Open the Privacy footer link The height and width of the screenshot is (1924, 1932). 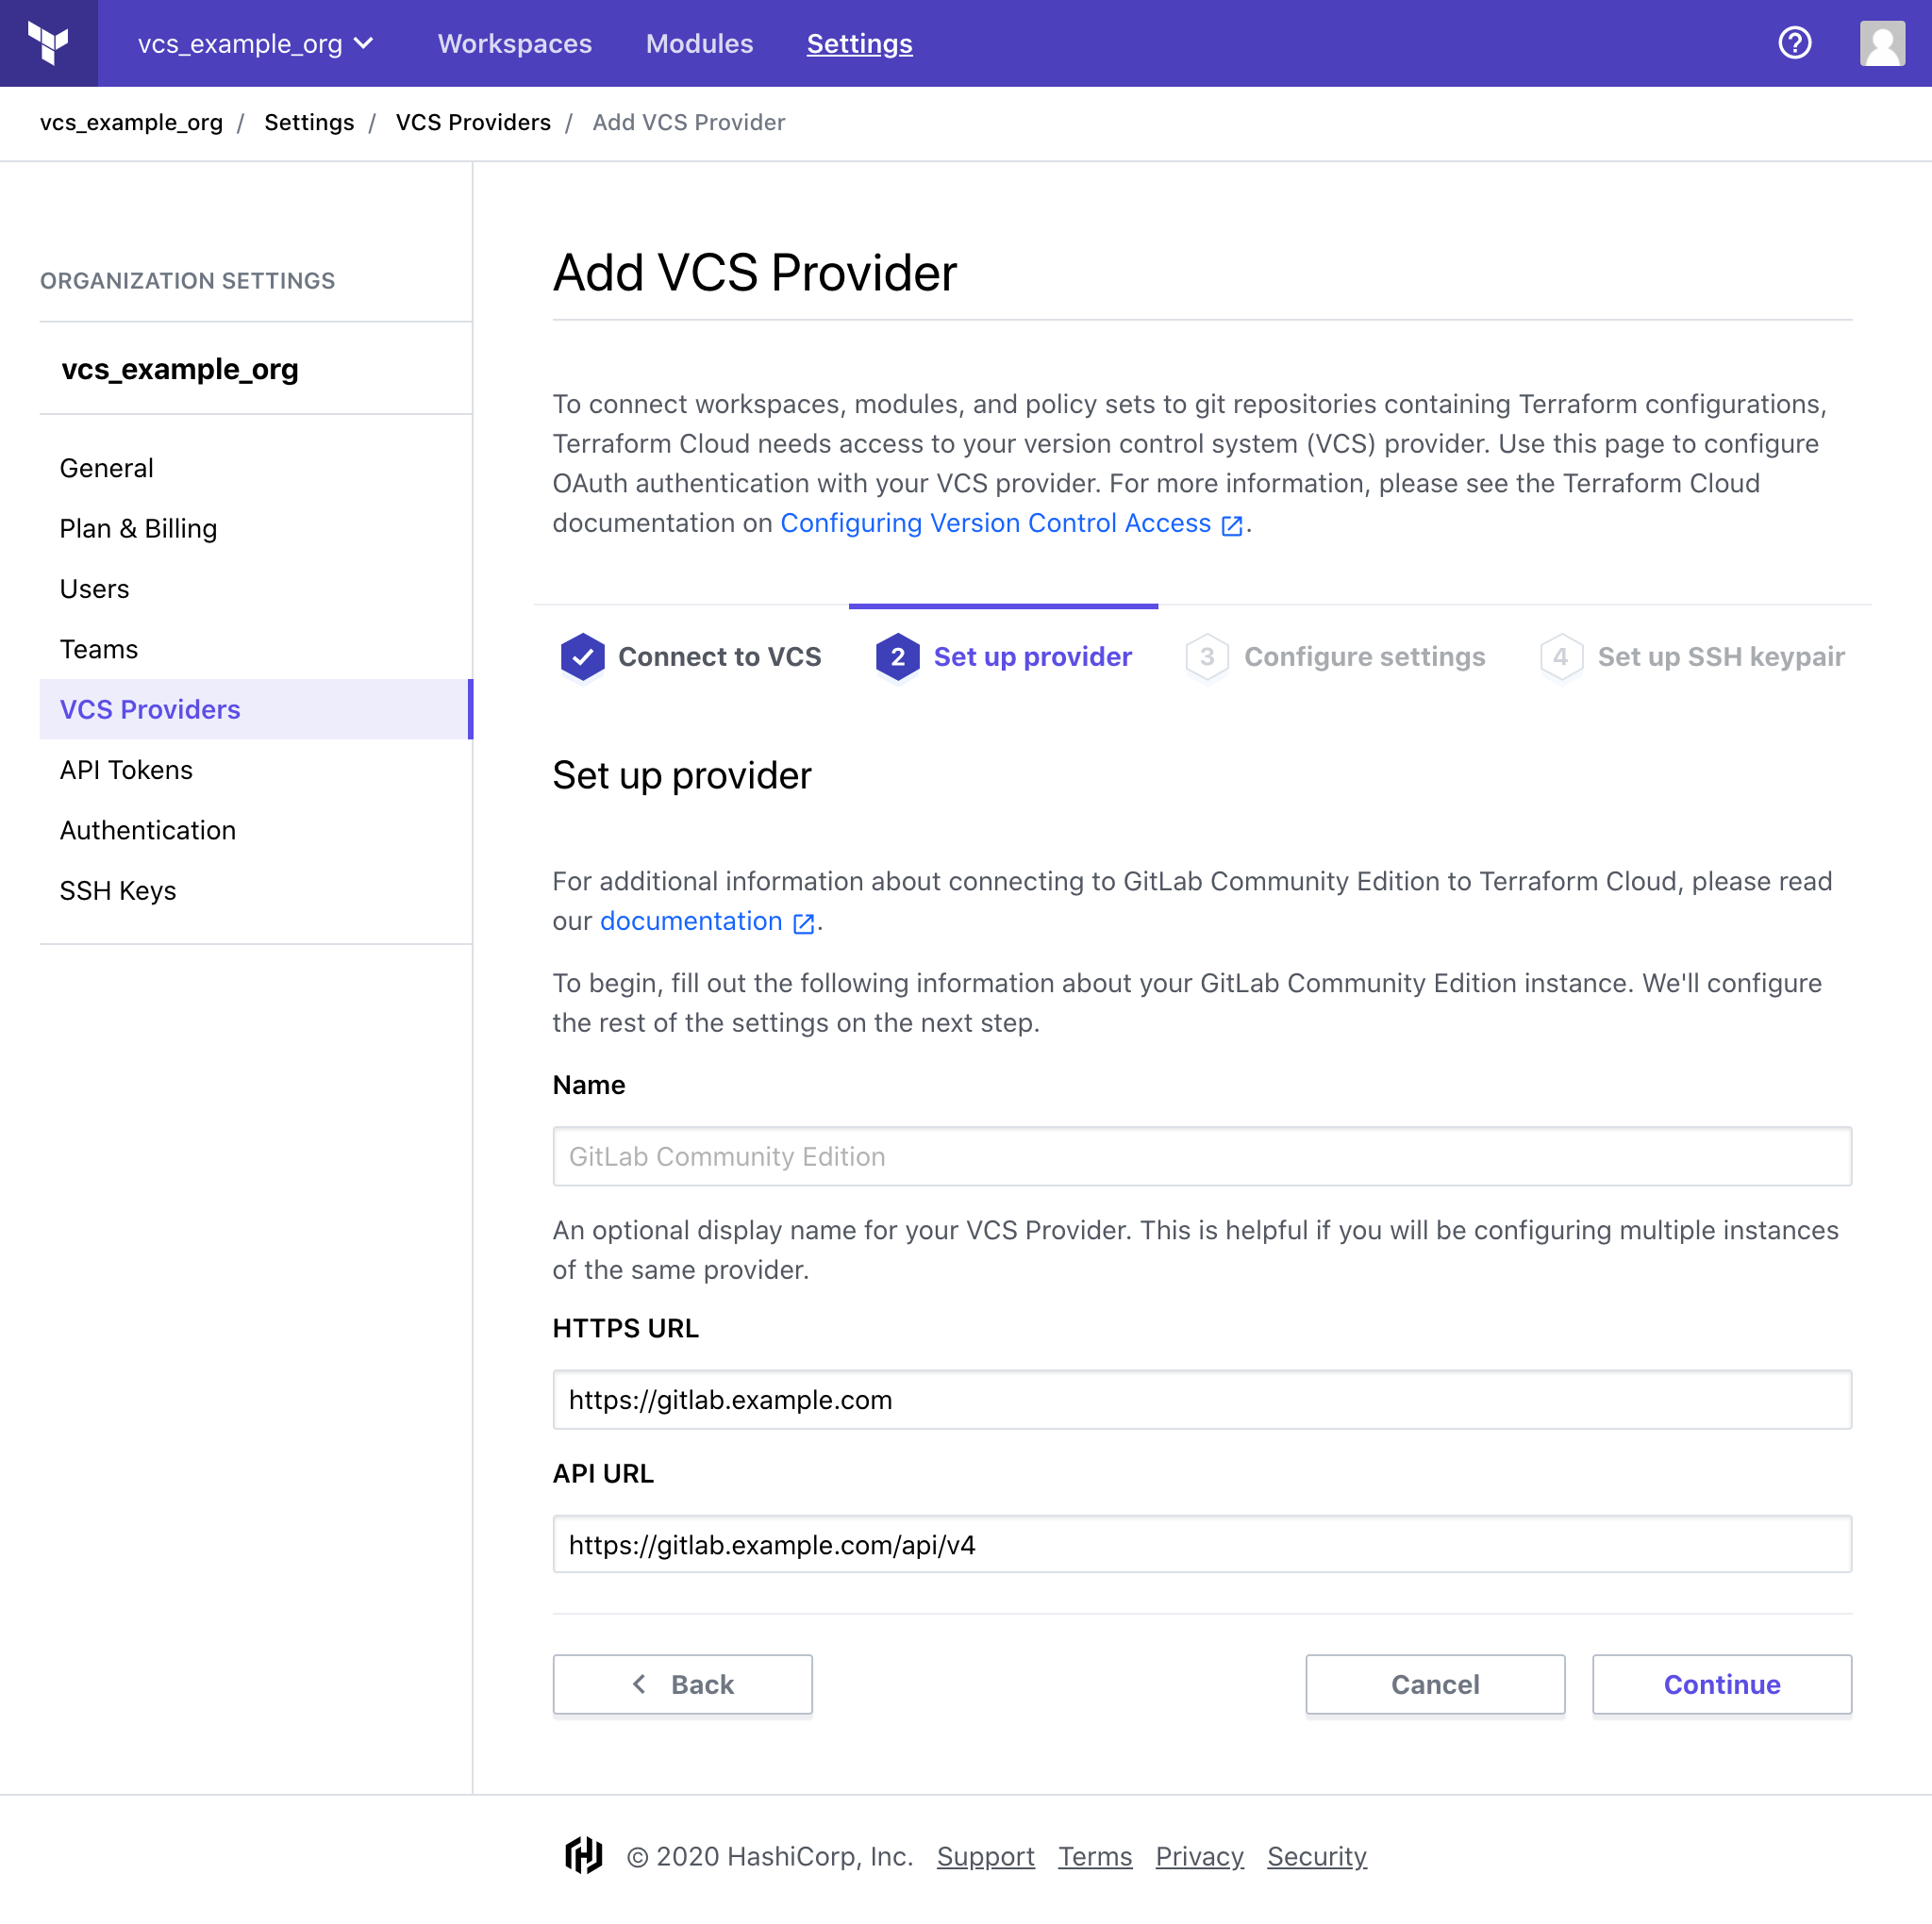(x=1199, y=1856)
